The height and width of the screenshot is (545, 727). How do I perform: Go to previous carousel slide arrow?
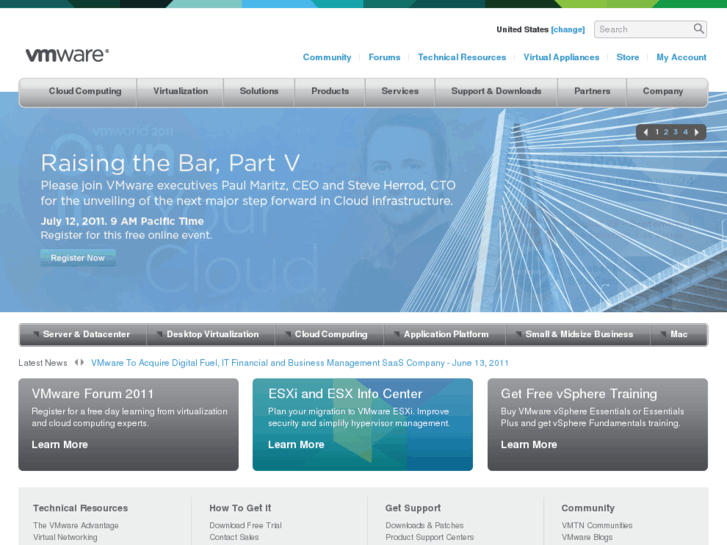(x=645, y=132)
